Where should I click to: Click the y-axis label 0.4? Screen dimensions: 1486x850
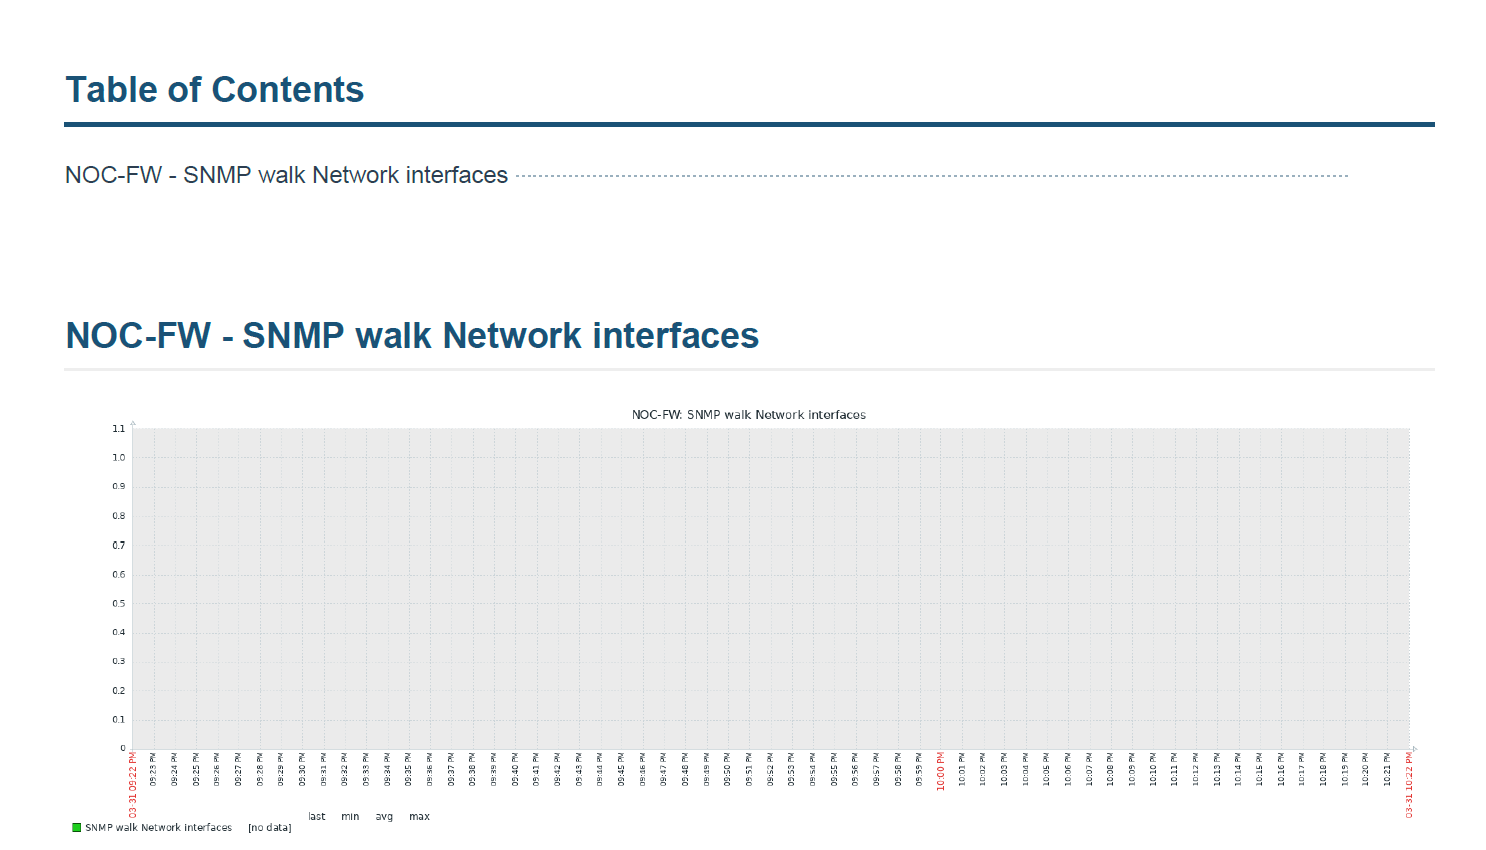click(119, 633)
